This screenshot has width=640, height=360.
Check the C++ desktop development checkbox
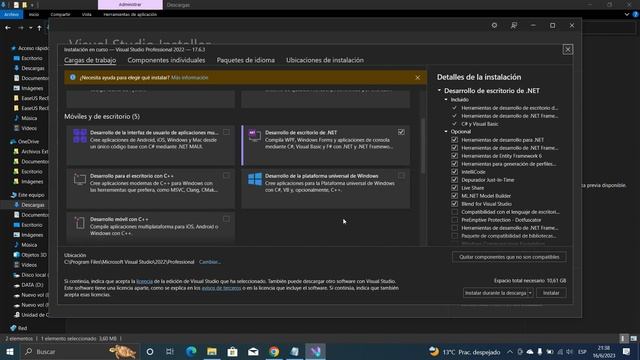pyautogui.click(x=226, y=176)
